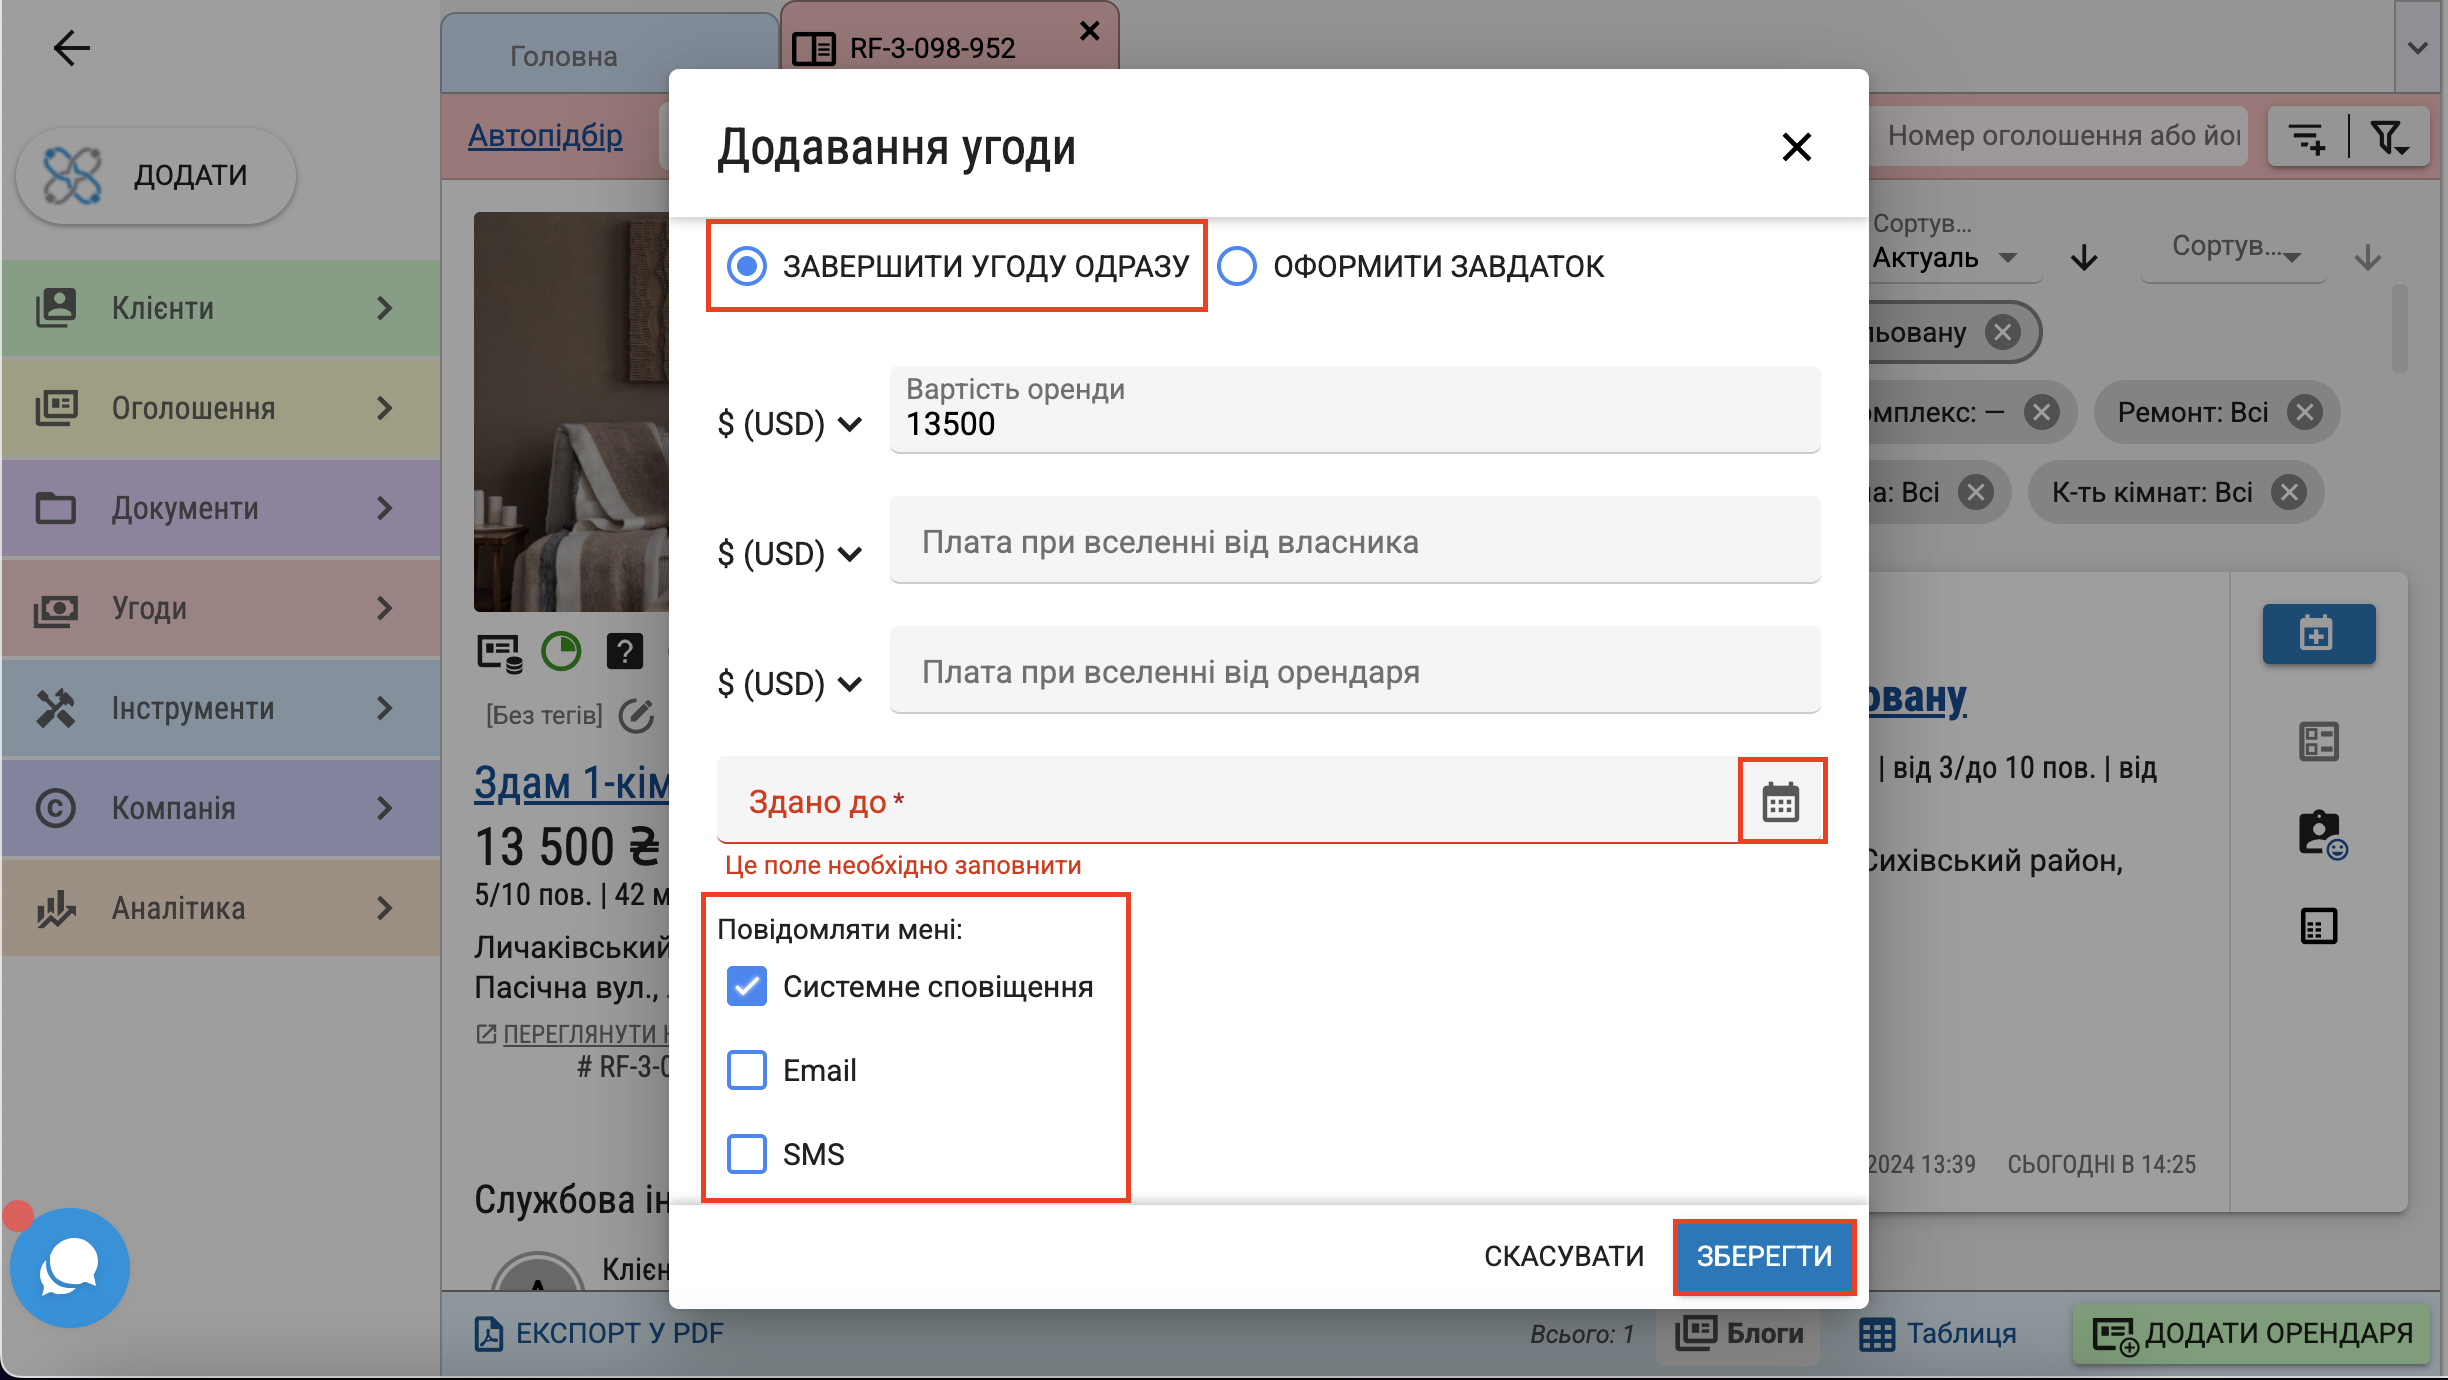
Task: Open currency dropdown for 'Вартість оренди'
Action: click(789, 424)
